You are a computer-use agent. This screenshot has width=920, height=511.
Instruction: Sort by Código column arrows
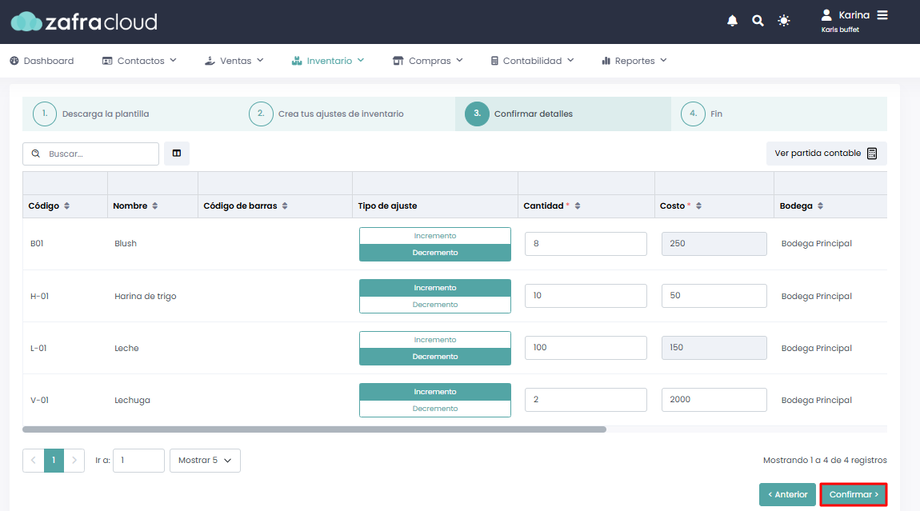pos(67,206)
